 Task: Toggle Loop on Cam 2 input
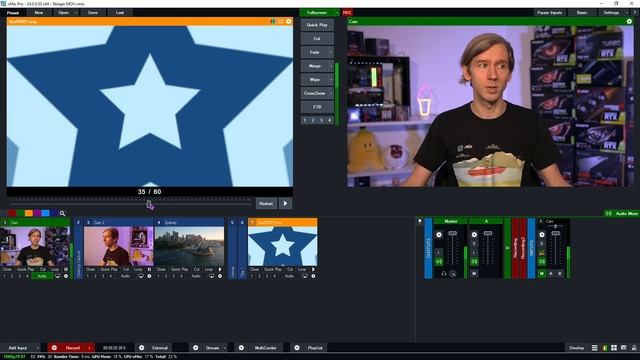pos(138,269)
